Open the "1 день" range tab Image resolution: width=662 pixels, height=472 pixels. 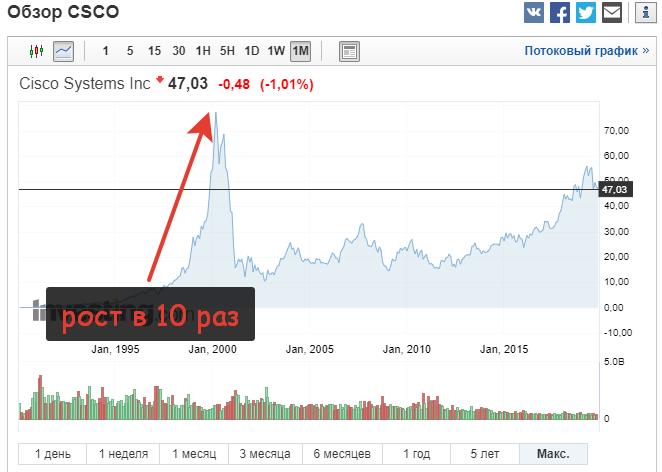[x=53, y=454]
